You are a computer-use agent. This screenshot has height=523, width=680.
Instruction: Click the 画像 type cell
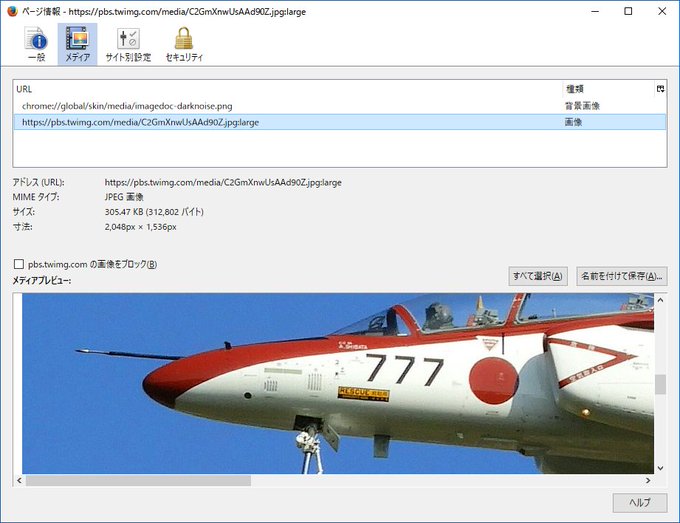click(573, 122)
